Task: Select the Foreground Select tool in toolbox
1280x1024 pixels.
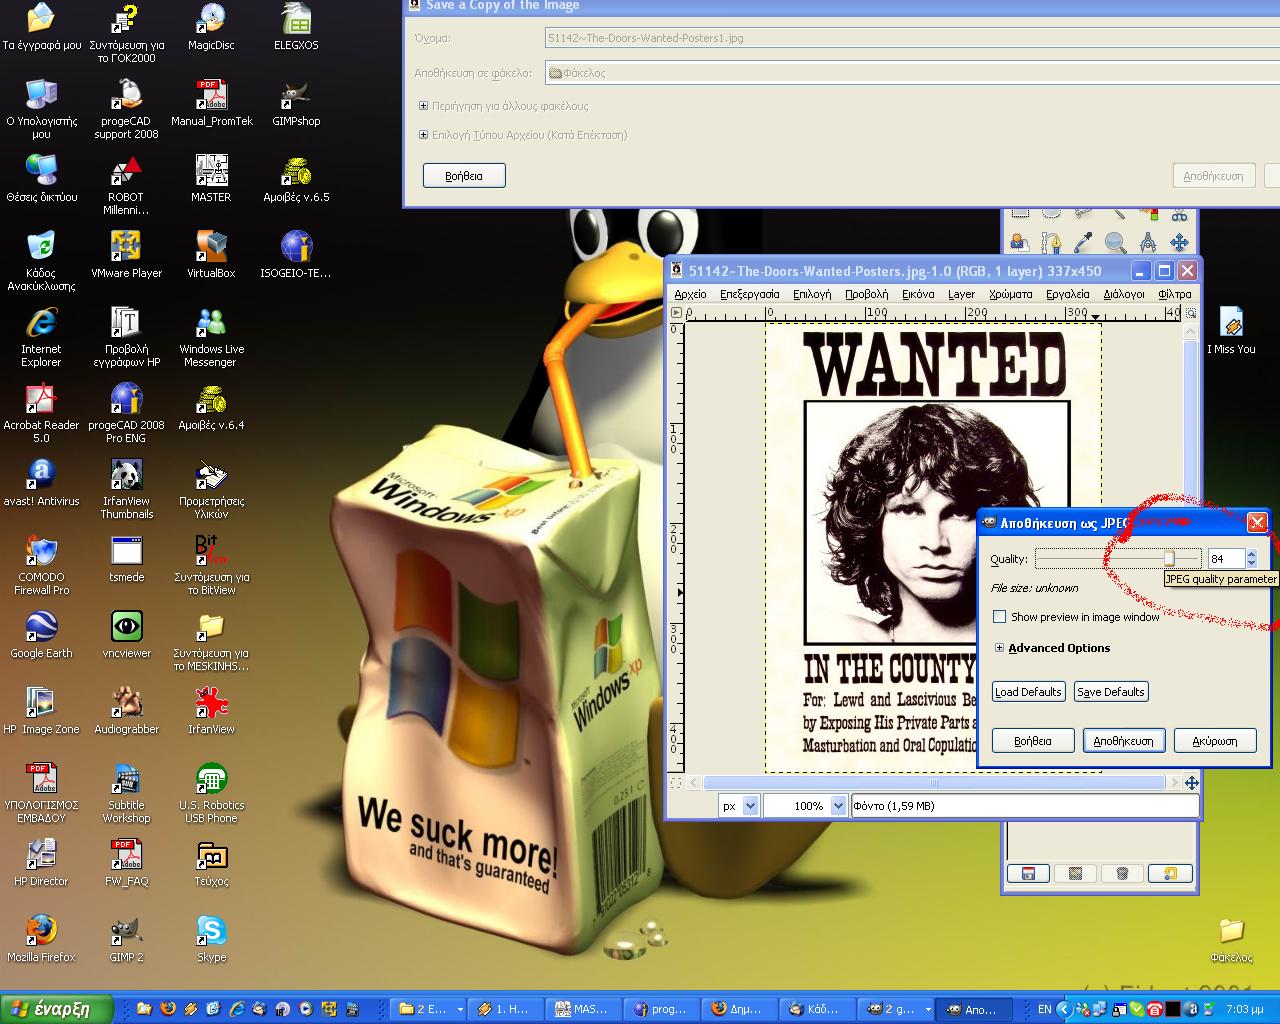Action: pos(1019,242)
